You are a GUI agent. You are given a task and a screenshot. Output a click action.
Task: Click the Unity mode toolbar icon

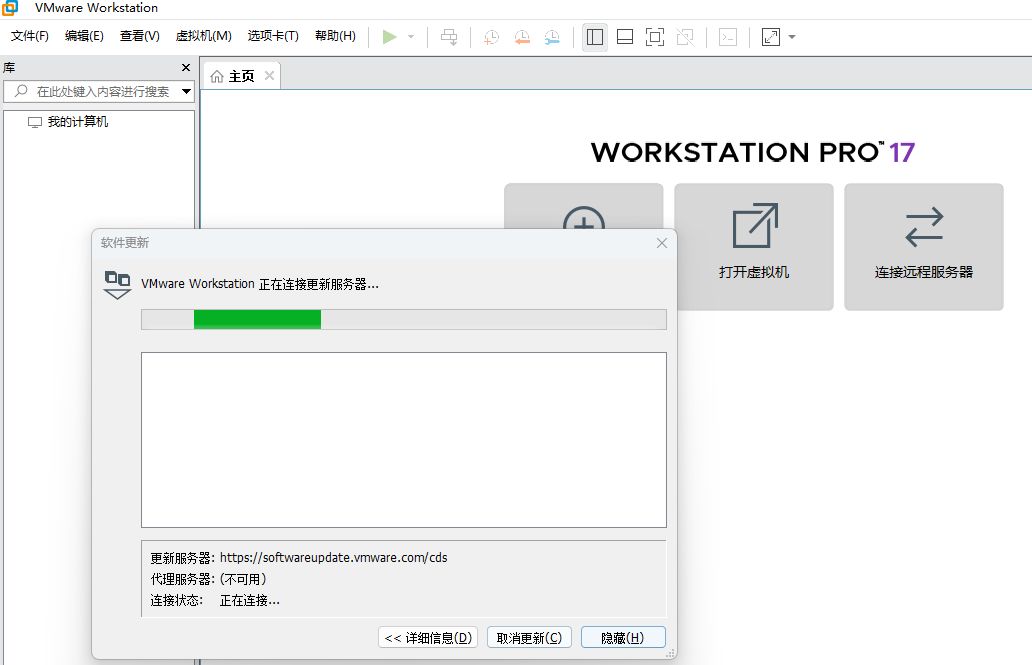[x=685, y=37]
